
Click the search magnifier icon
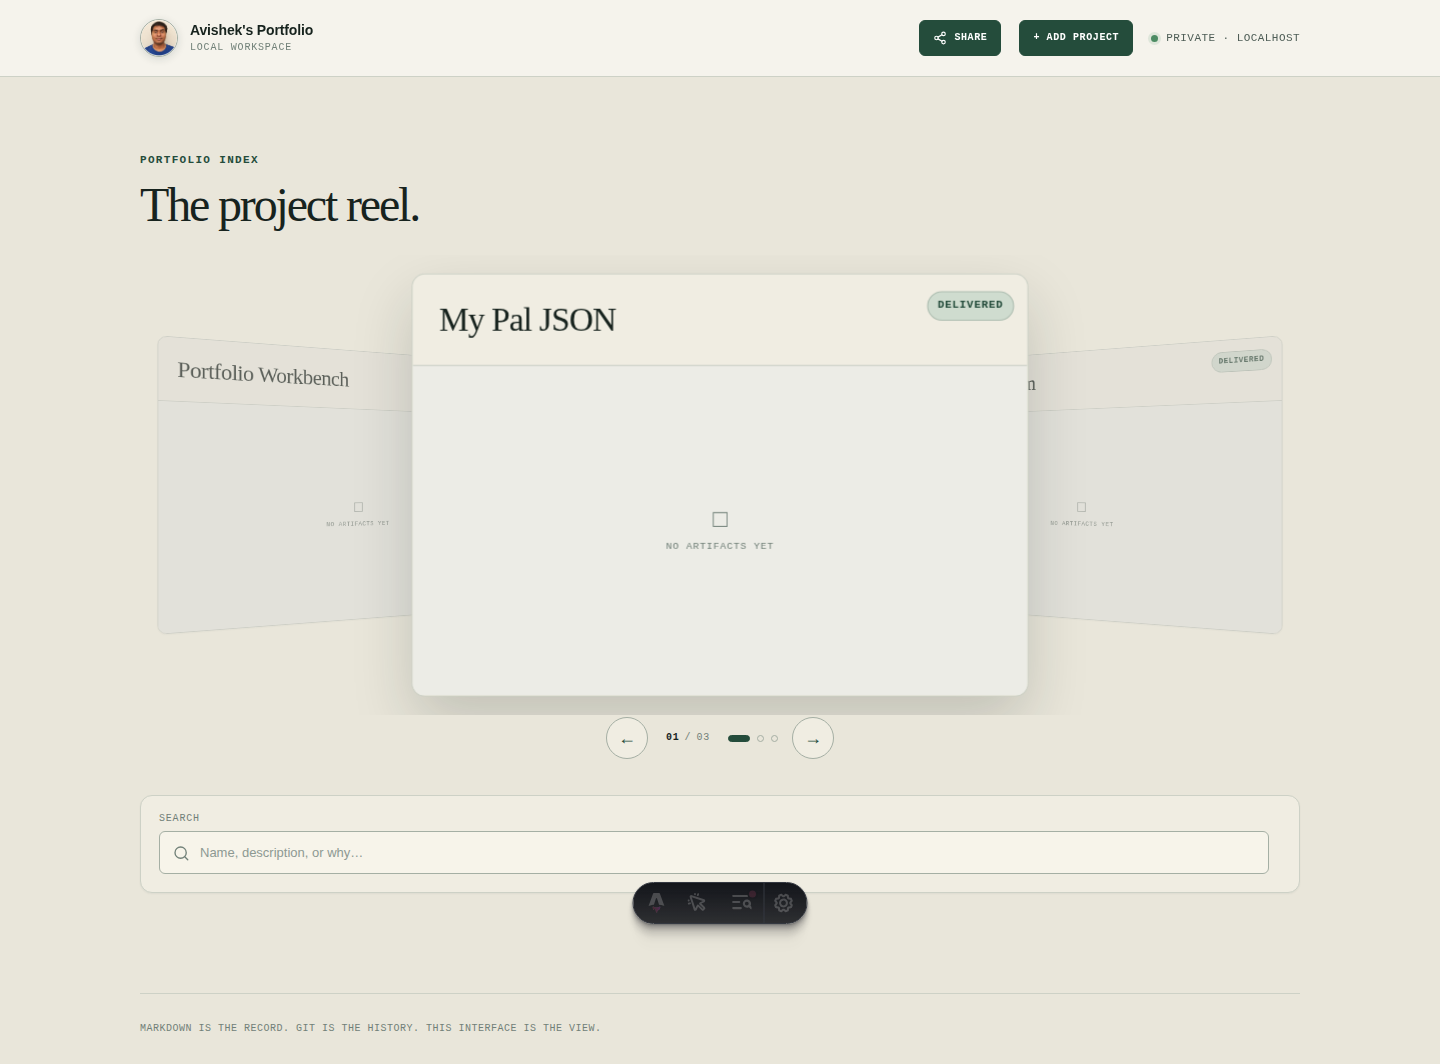(x=181, y=853)
